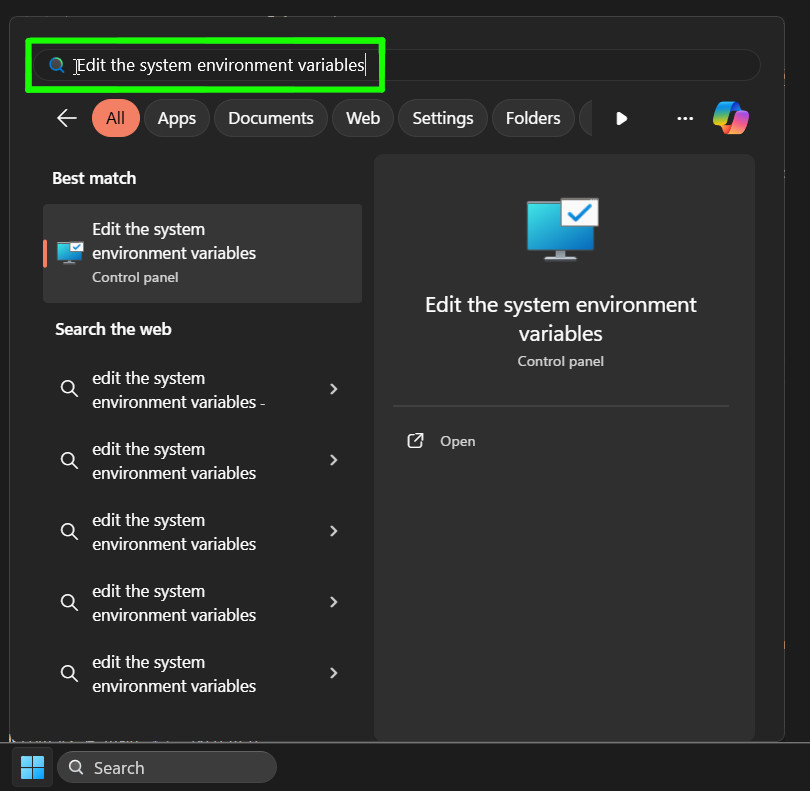The width and height of the screenshot is (810, 791).
Task: Switch to the Documents filter tab
Action: [x=271, y=118]
